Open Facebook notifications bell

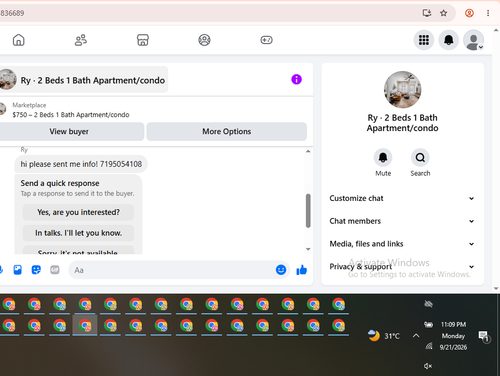click(x=449, y=40)
